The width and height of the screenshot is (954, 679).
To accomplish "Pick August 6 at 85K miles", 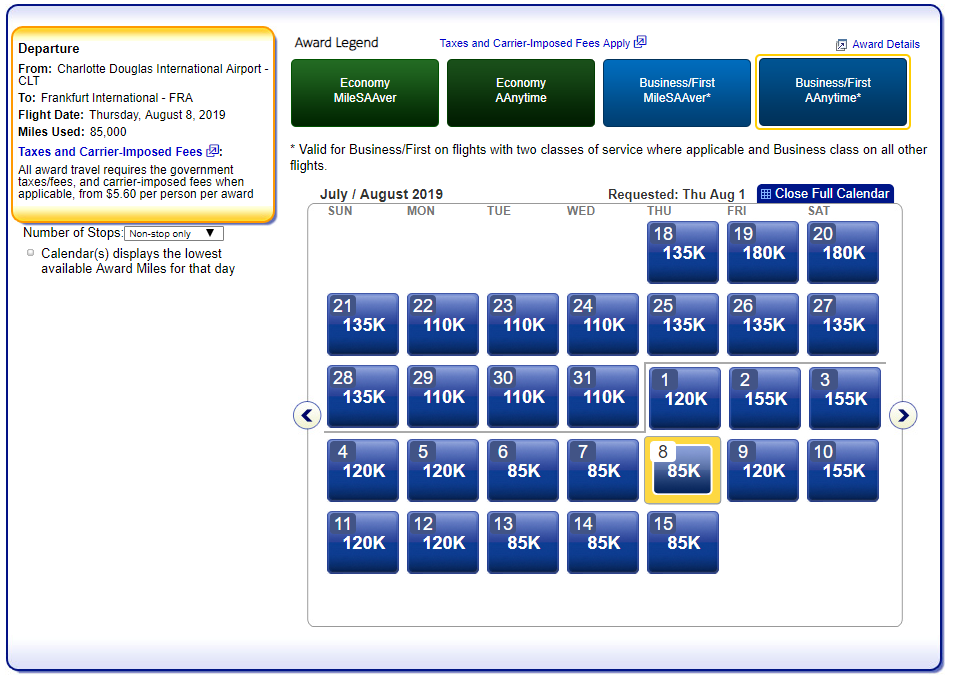I will (523, 470).
